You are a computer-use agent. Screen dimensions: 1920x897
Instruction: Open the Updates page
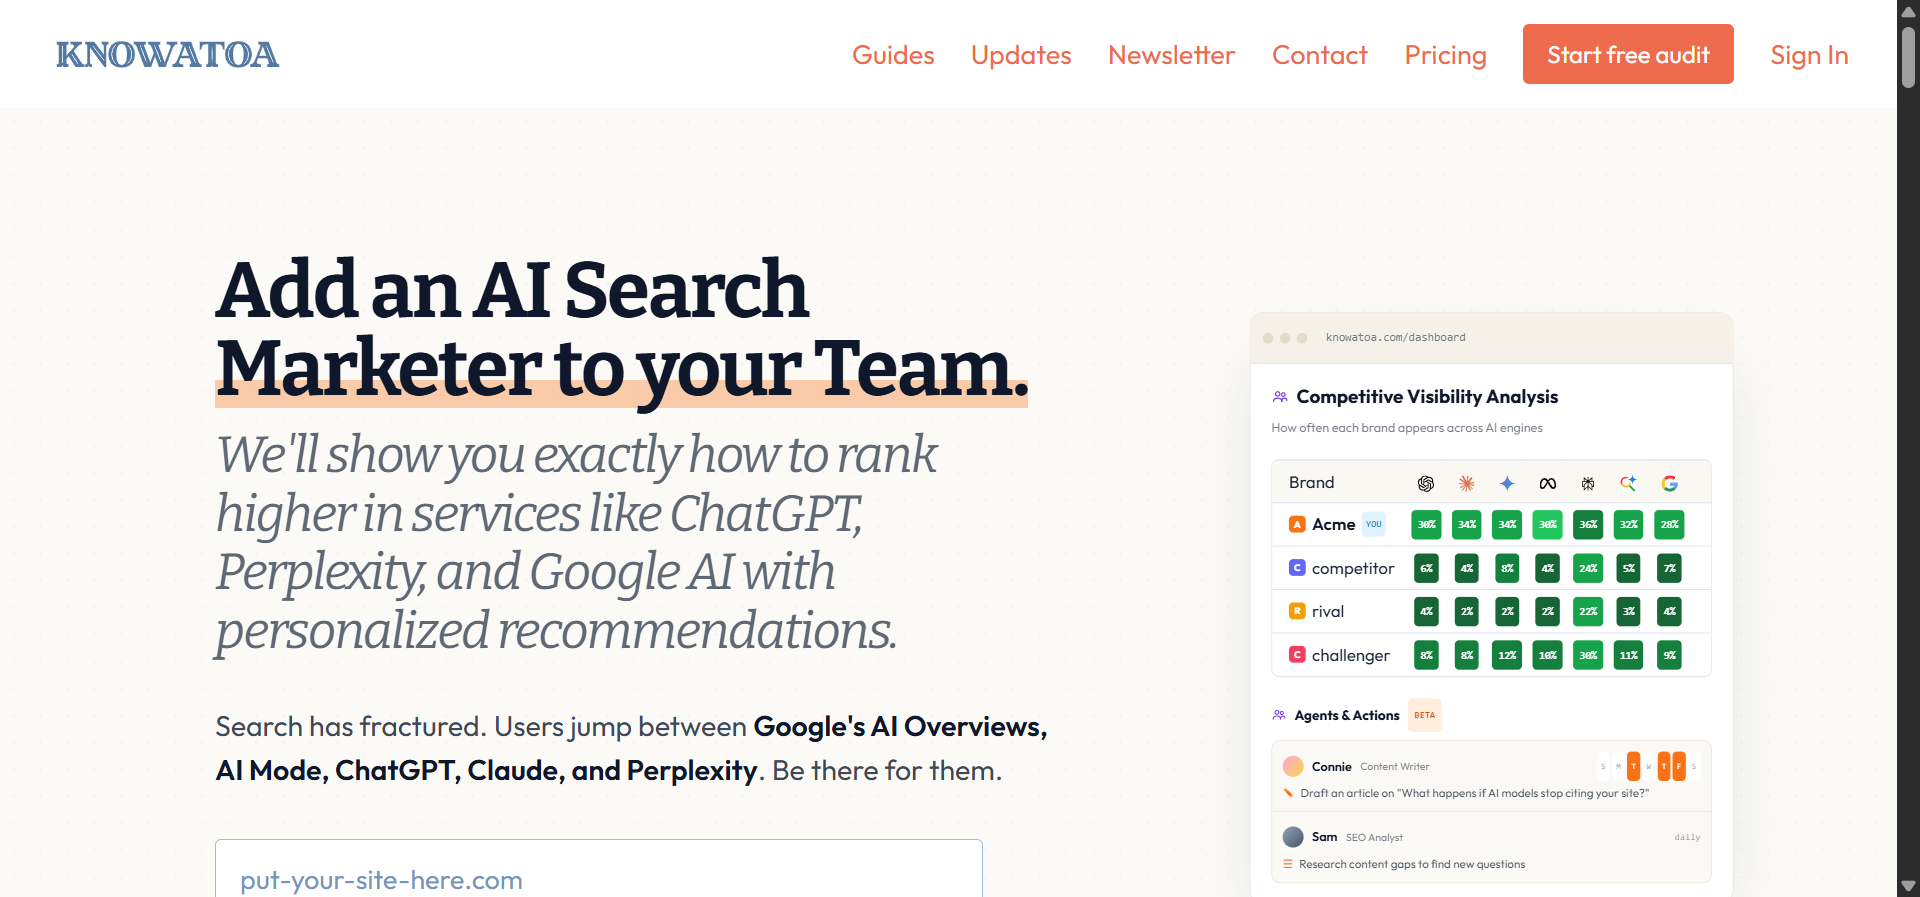[1021, 55]
